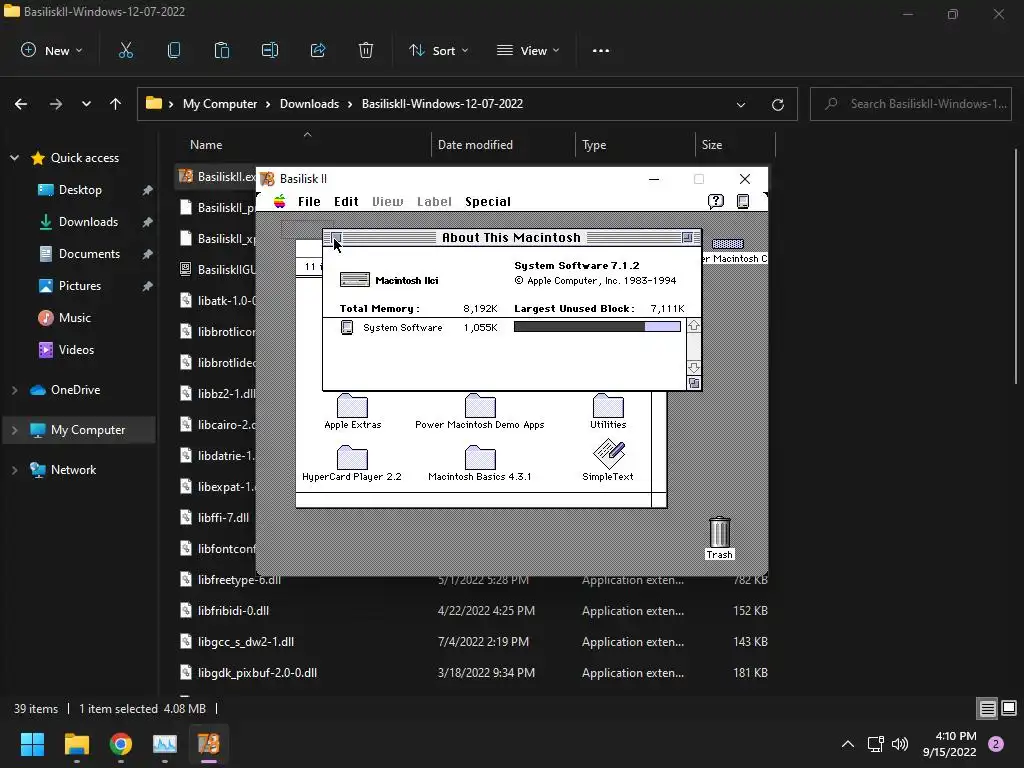Open the File menu in Mac Finder
This screenshot has width=1024, height=768.
309,202
